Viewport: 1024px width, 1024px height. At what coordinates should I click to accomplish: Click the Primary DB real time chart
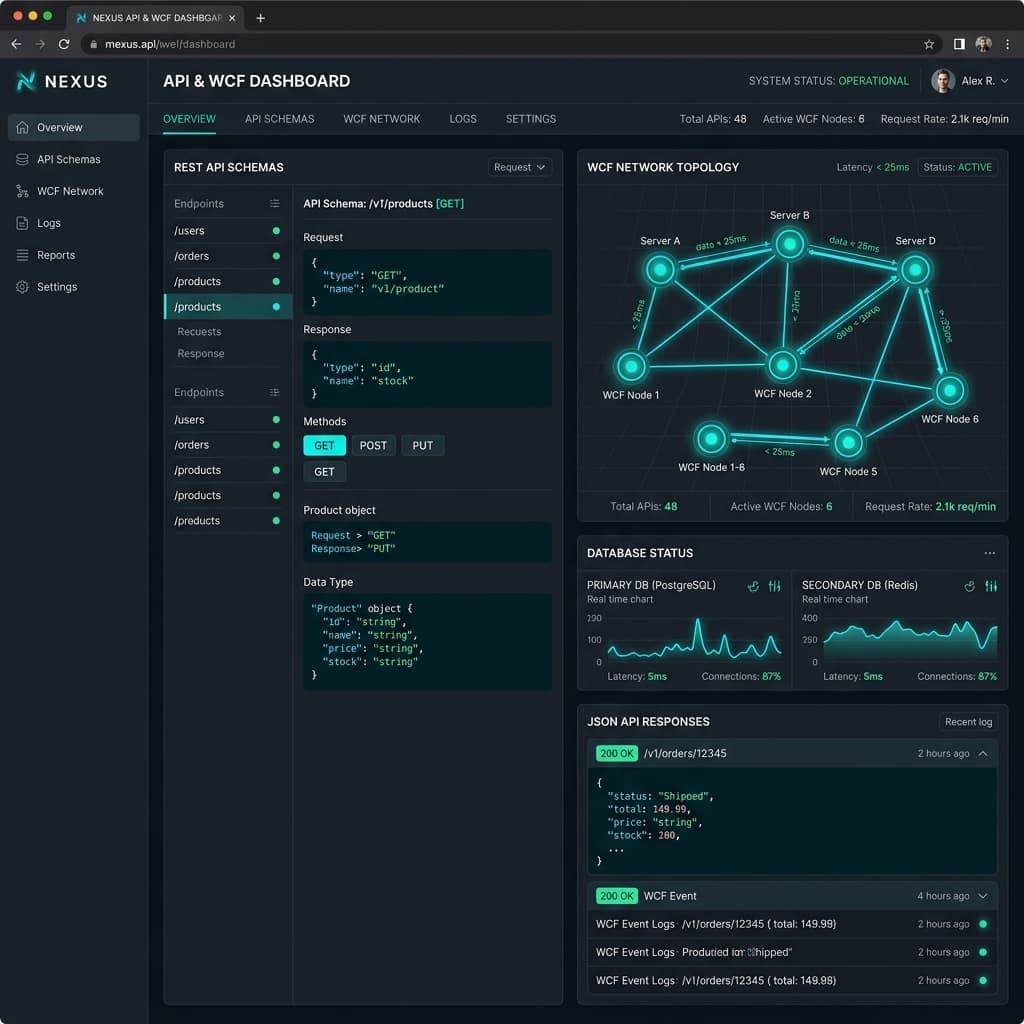click(694, 639)
